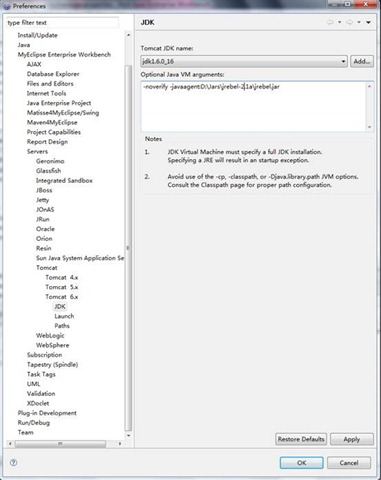Viewport: 381px width, 480px height.
Task: Select Report Design item
Action: point(47,141)
